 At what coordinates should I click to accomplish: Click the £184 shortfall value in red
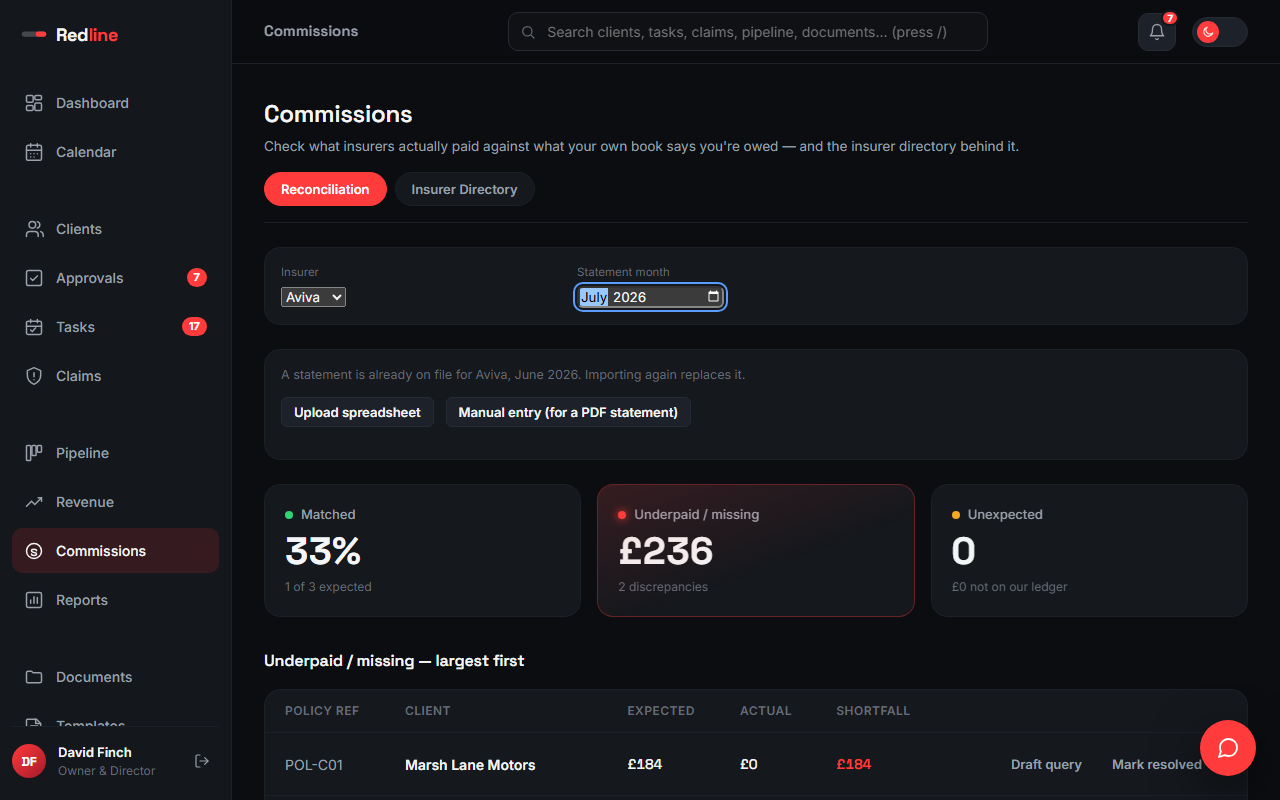854,764
